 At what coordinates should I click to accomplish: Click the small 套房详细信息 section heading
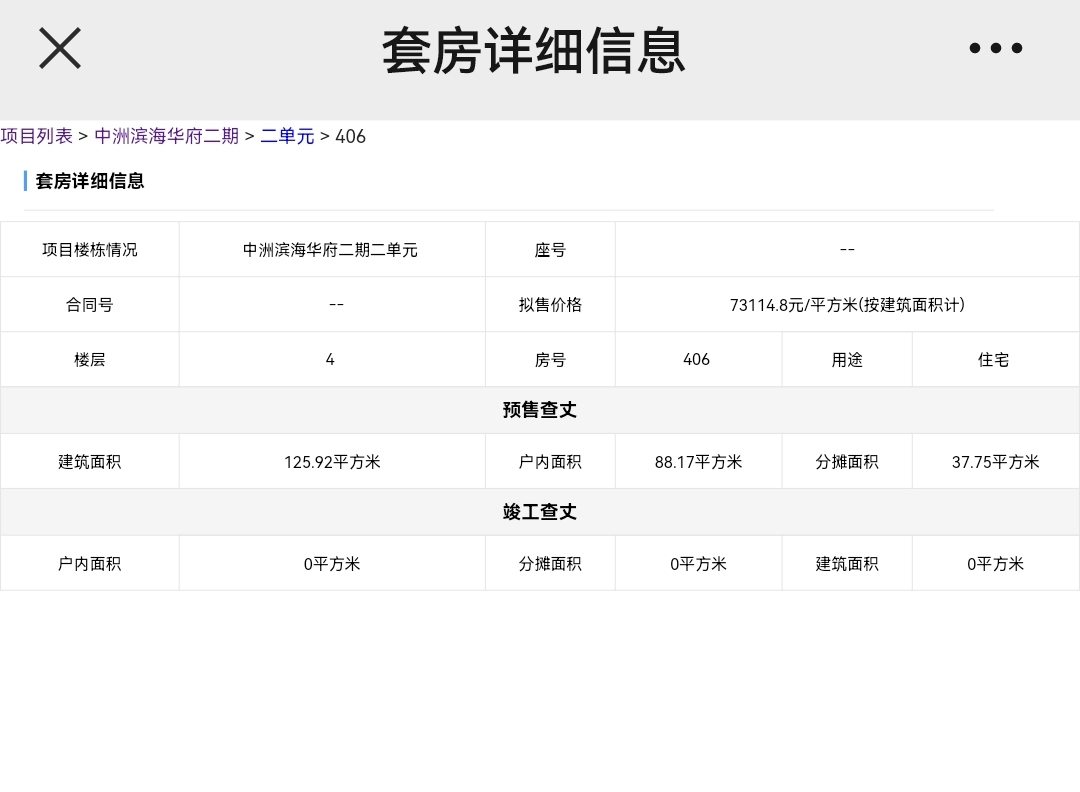tap(90, 181)
